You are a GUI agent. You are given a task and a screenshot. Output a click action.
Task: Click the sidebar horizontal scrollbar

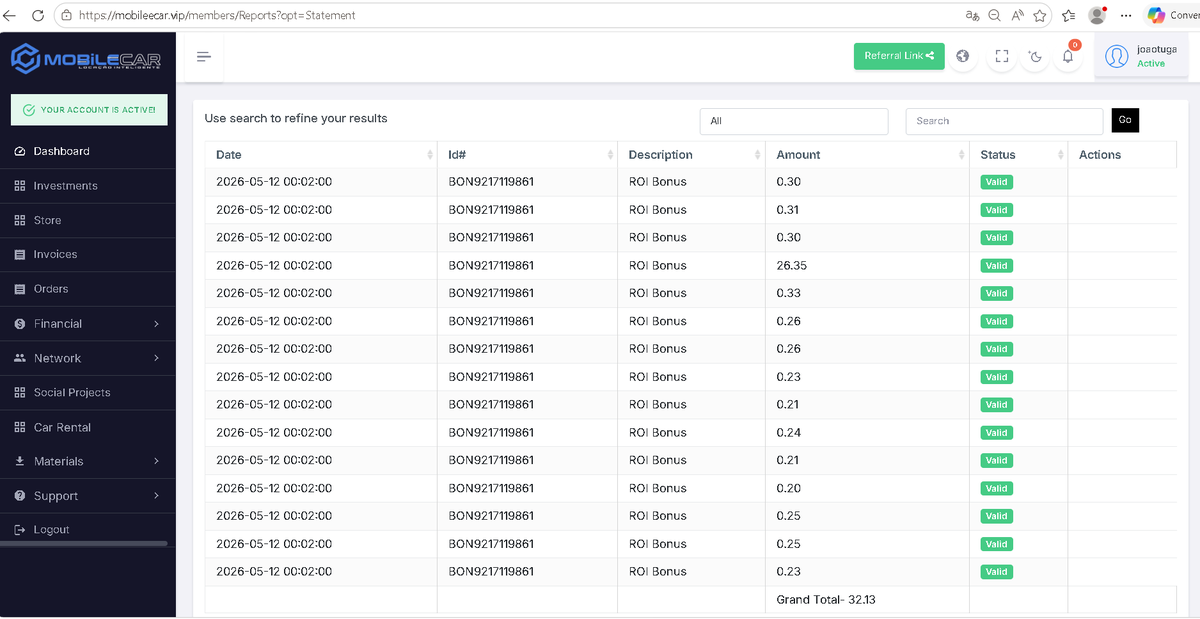click(84, 544)
